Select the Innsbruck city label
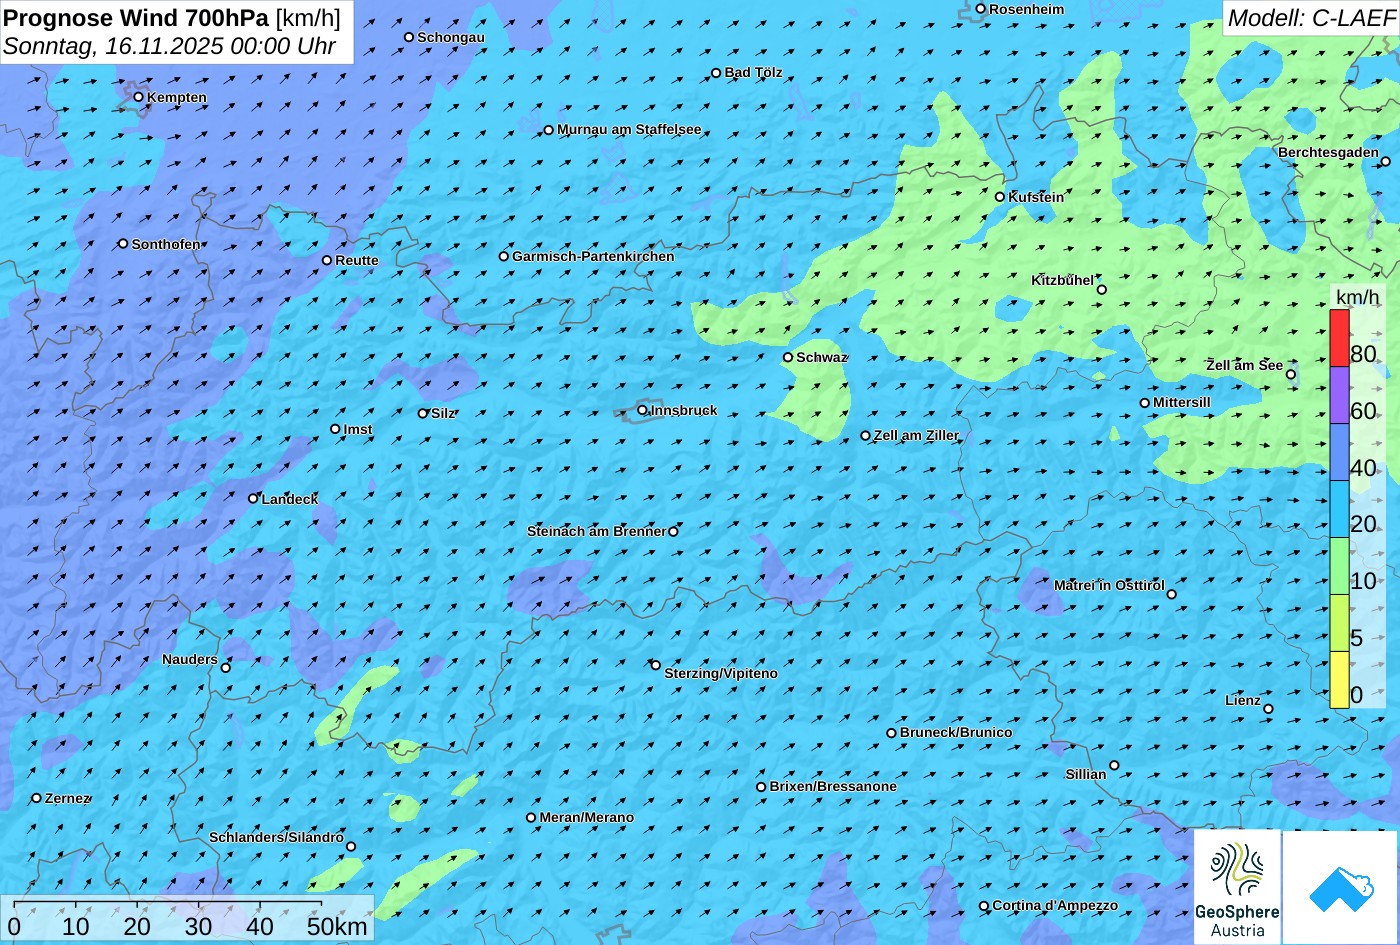This screenshot has width=1400, height=945. pyautogui.click(x=683, y=410)
